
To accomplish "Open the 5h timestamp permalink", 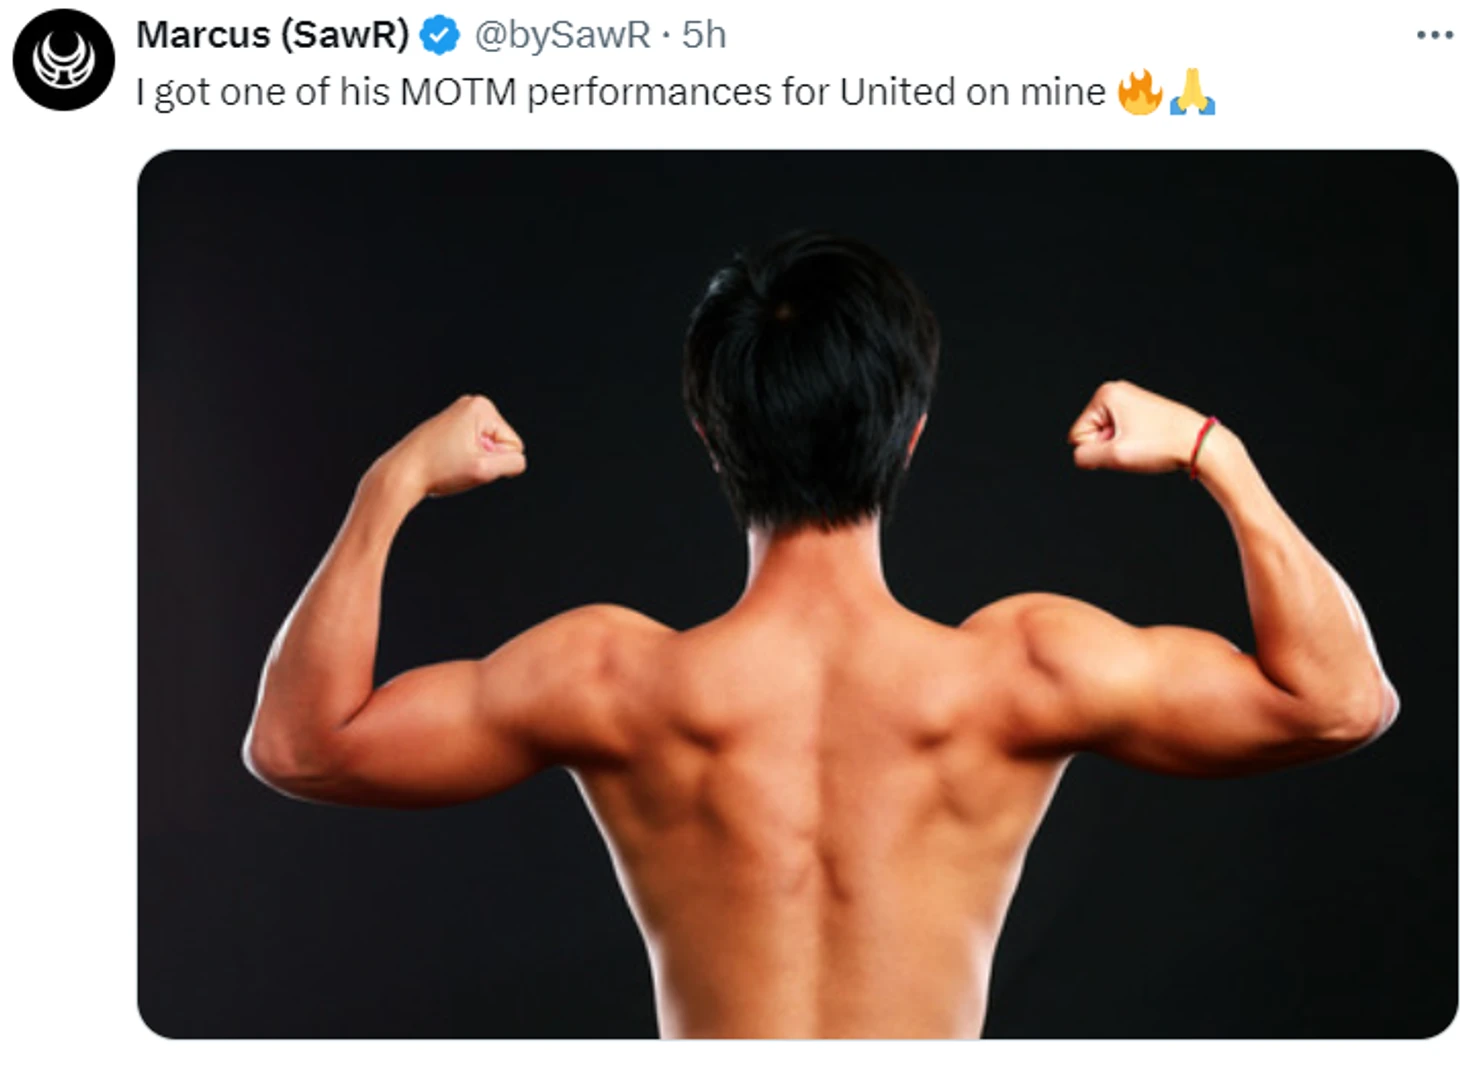I will (x=704, y=35).
